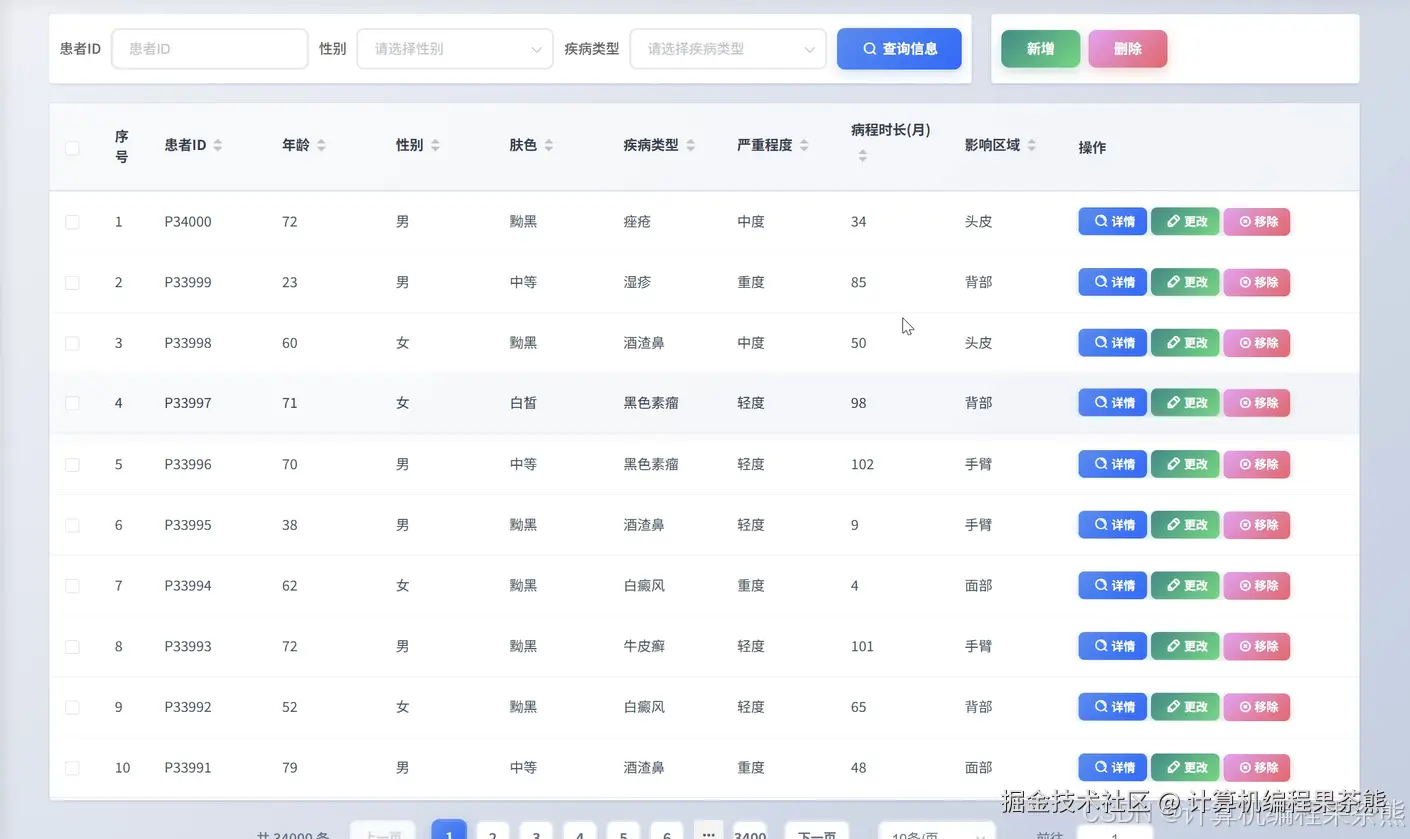
Task: Open details for patient P33991 via 详情 icon
Action: click(x=1112, y=767)
